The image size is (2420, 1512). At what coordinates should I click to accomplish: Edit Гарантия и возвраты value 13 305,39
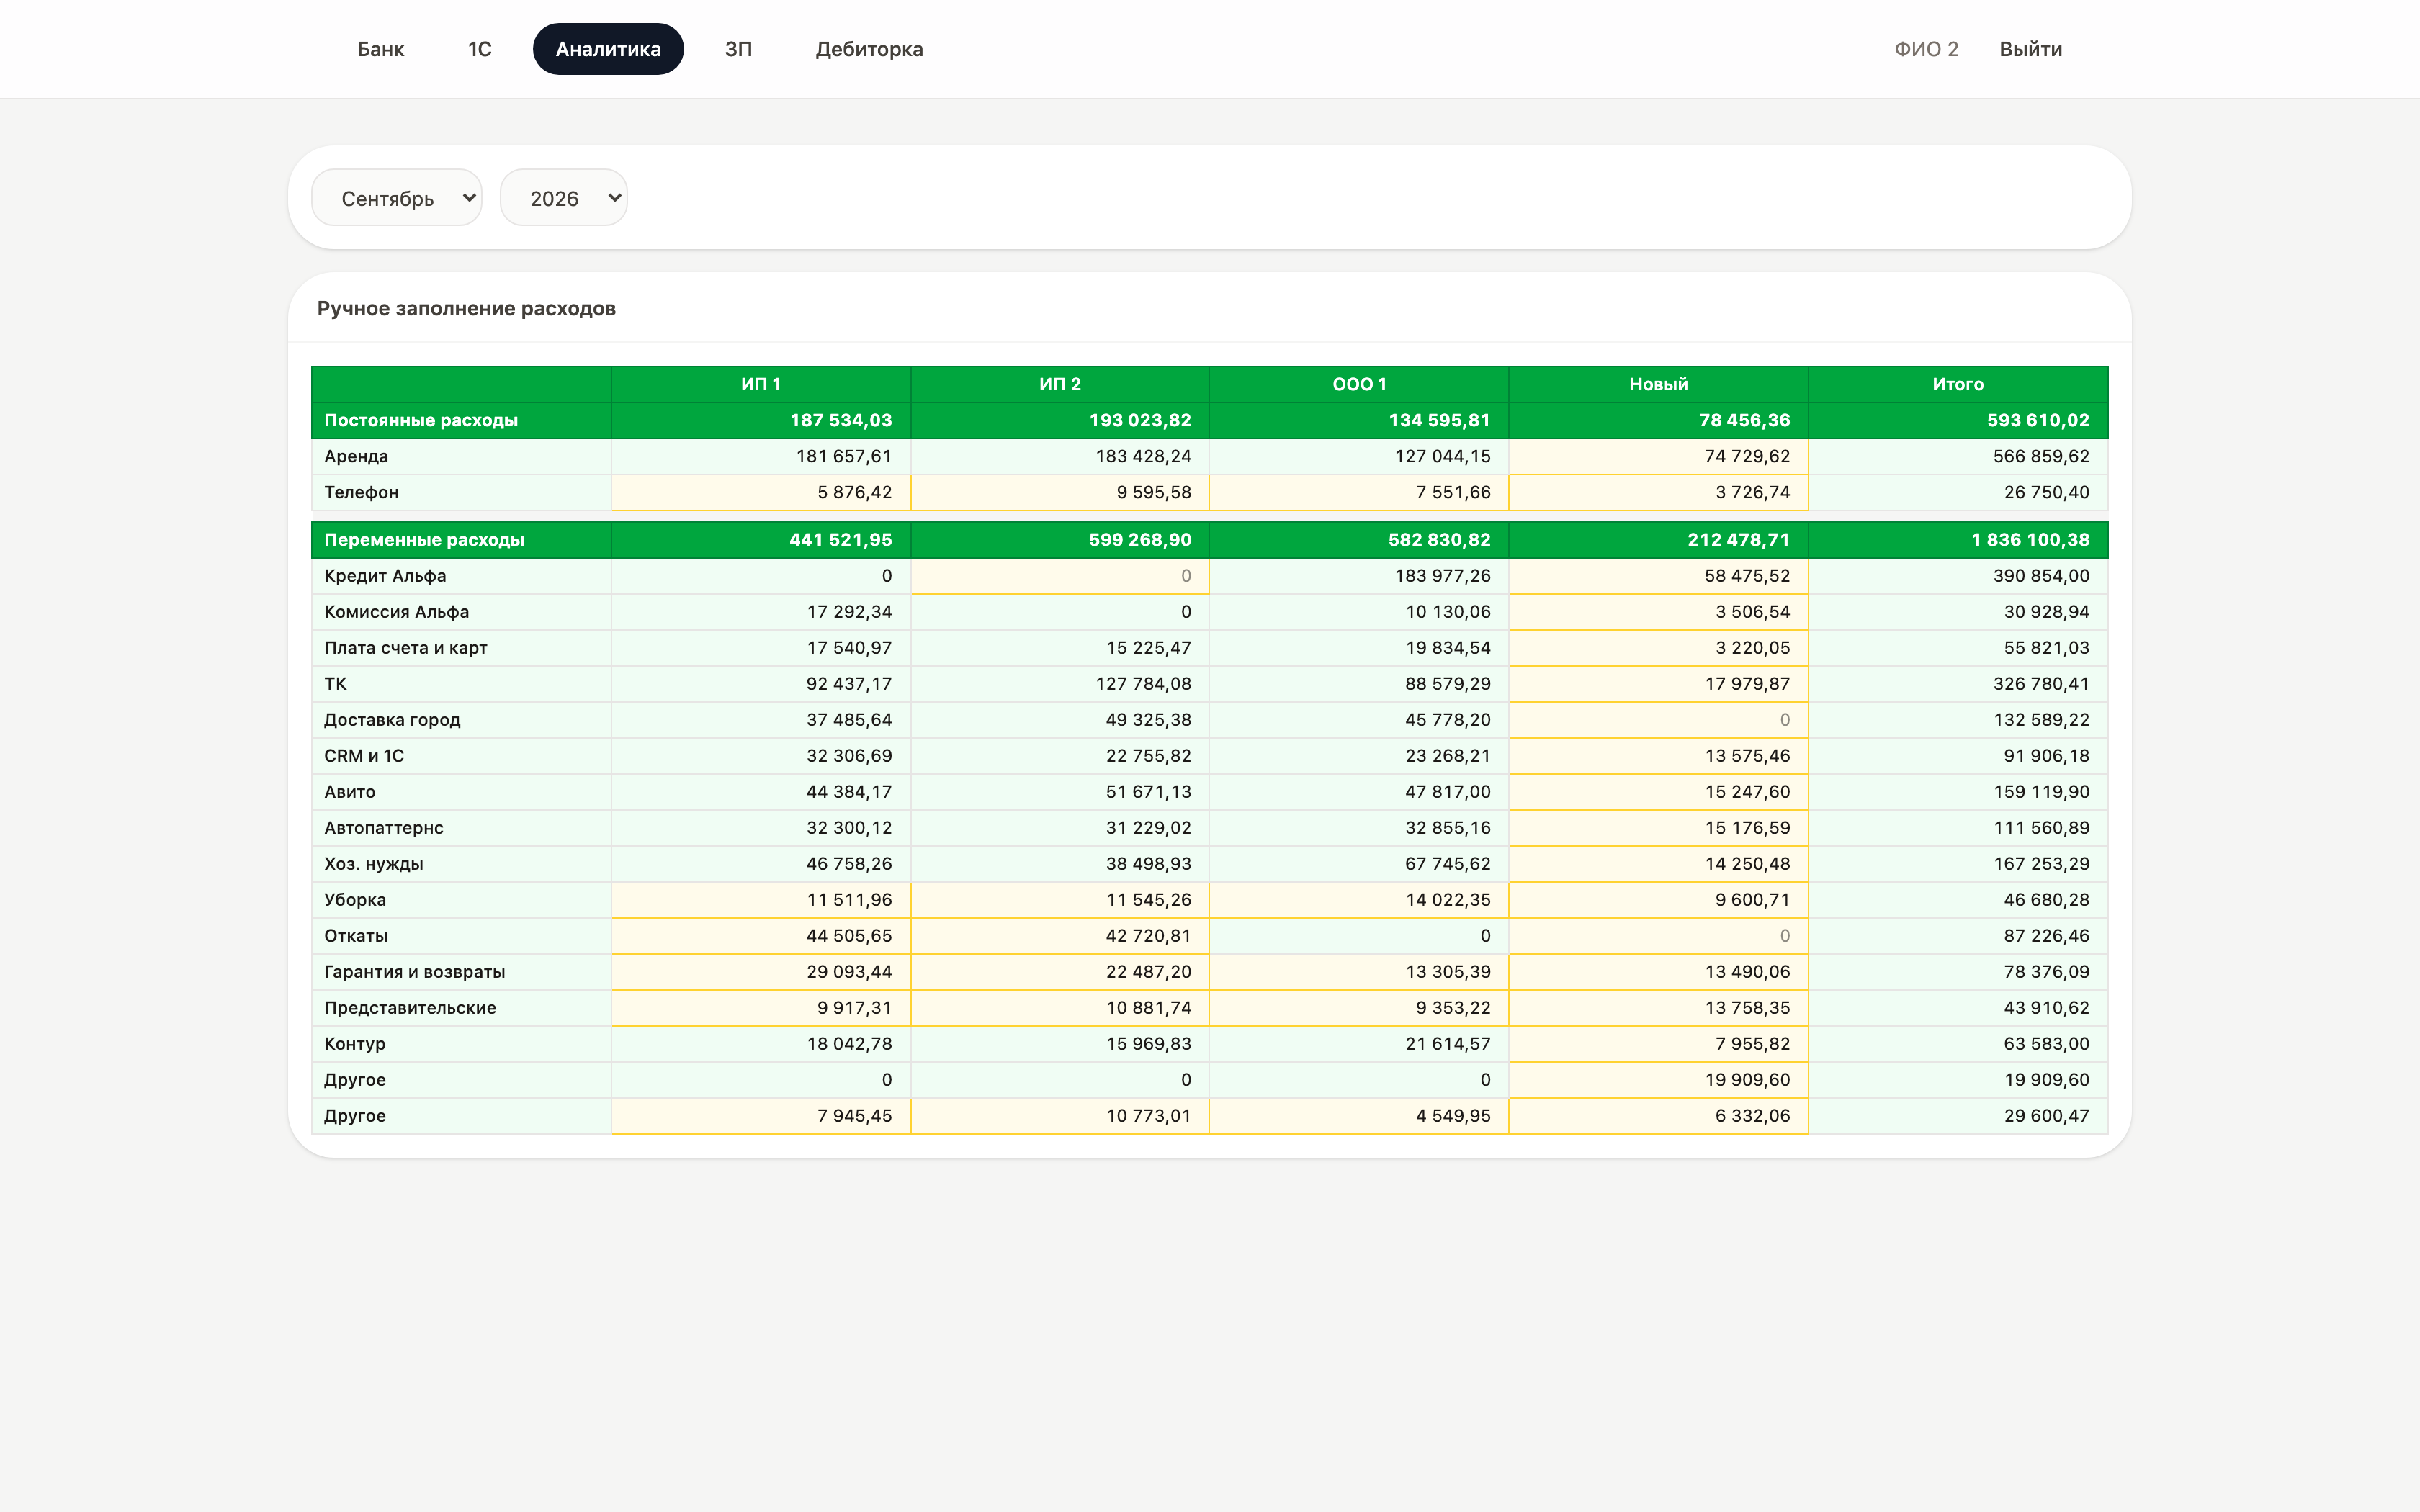pos(1359,972)
